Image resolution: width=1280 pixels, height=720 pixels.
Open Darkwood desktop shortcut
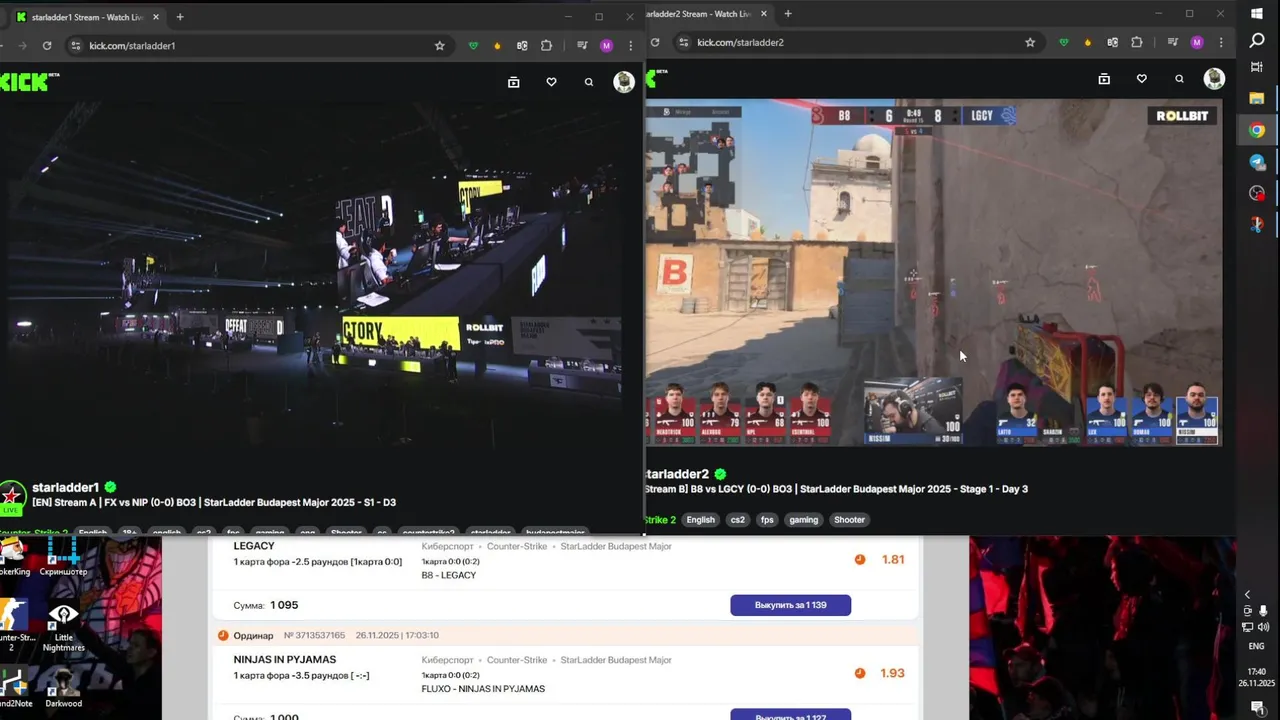pos(63,686)
